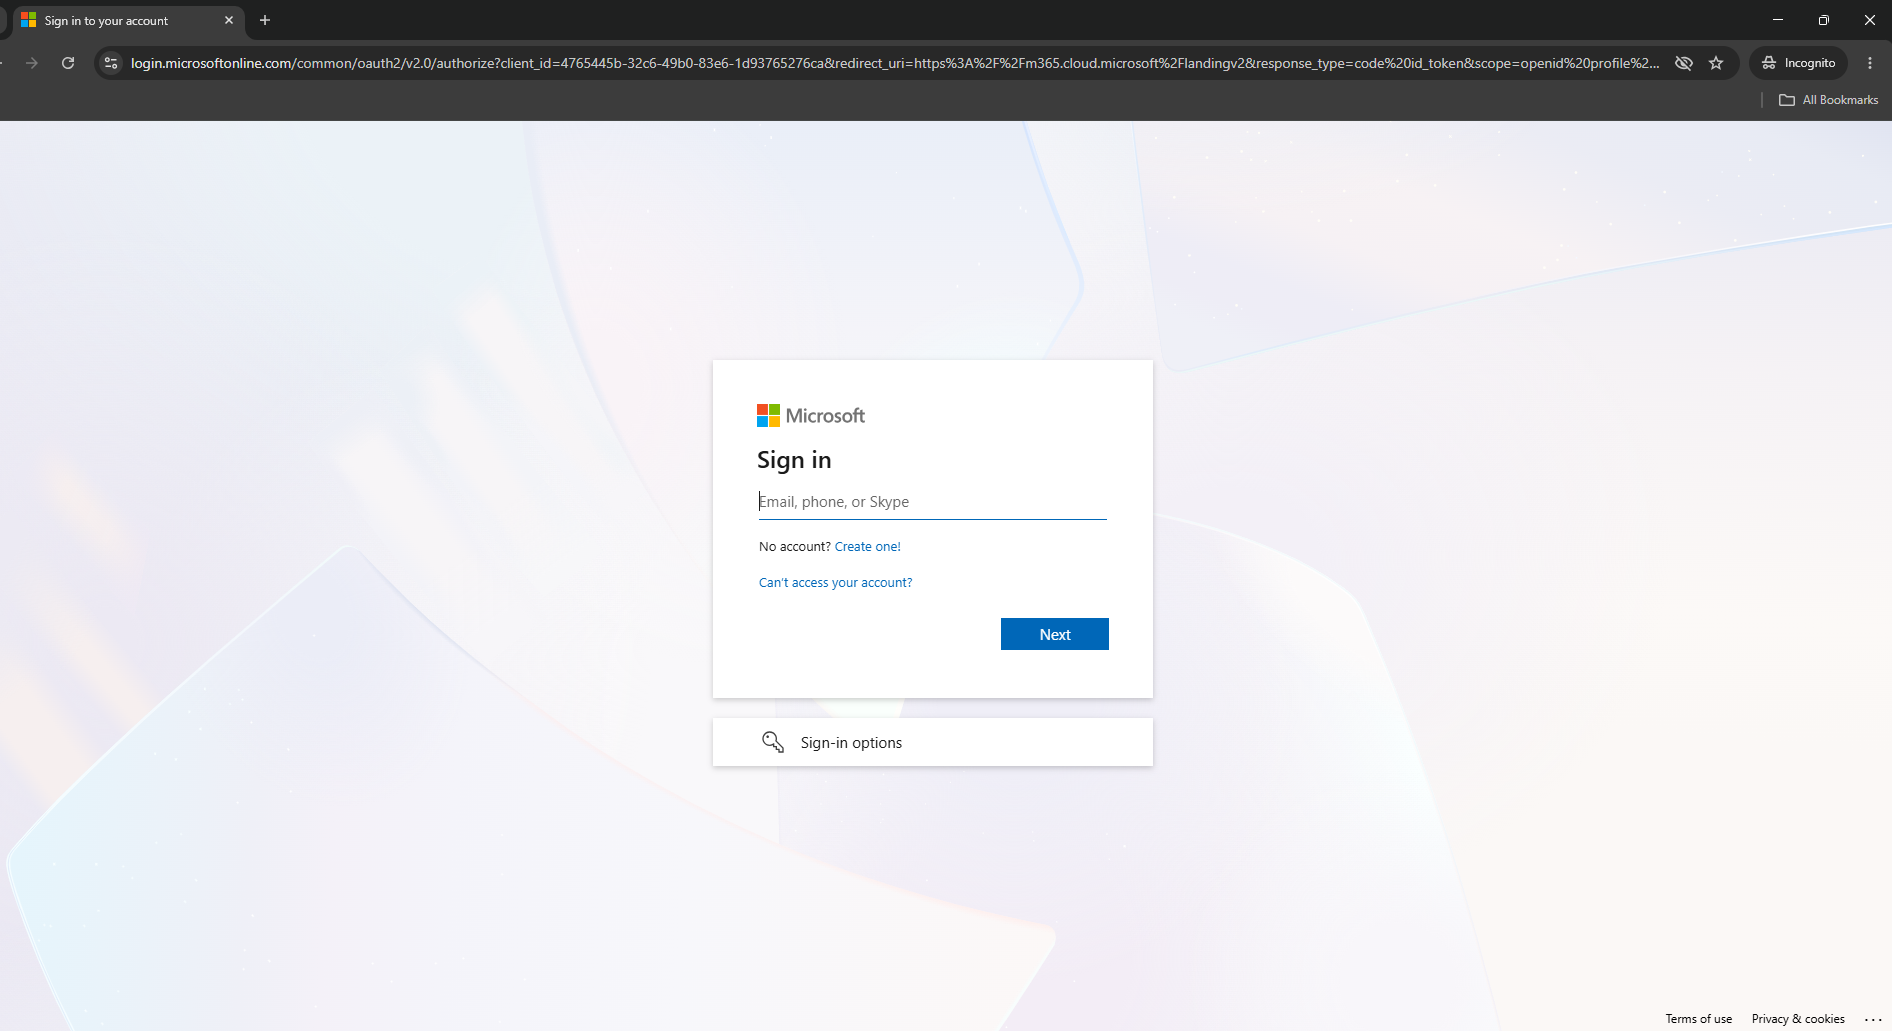Click the key icon beside Sign-in options
Viewport: 1892px width, 1031px height.
point(773,742)
